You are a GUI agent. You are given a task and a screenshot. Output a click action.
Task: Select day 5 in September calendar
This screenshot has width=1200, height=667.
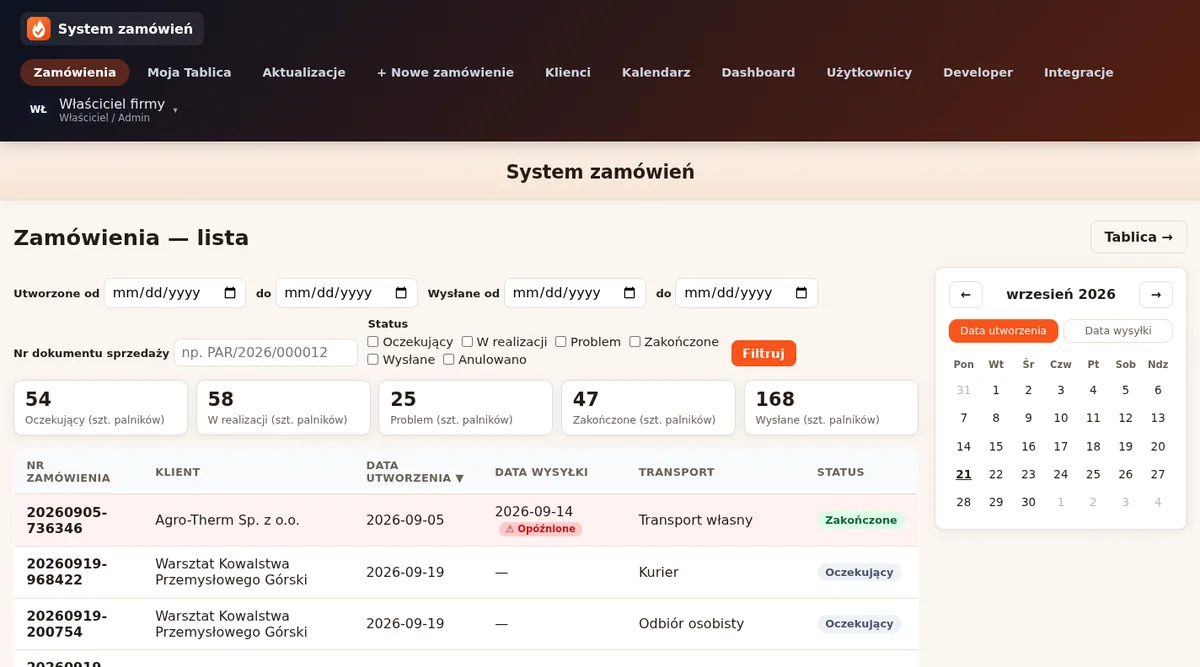(1126, 390)
